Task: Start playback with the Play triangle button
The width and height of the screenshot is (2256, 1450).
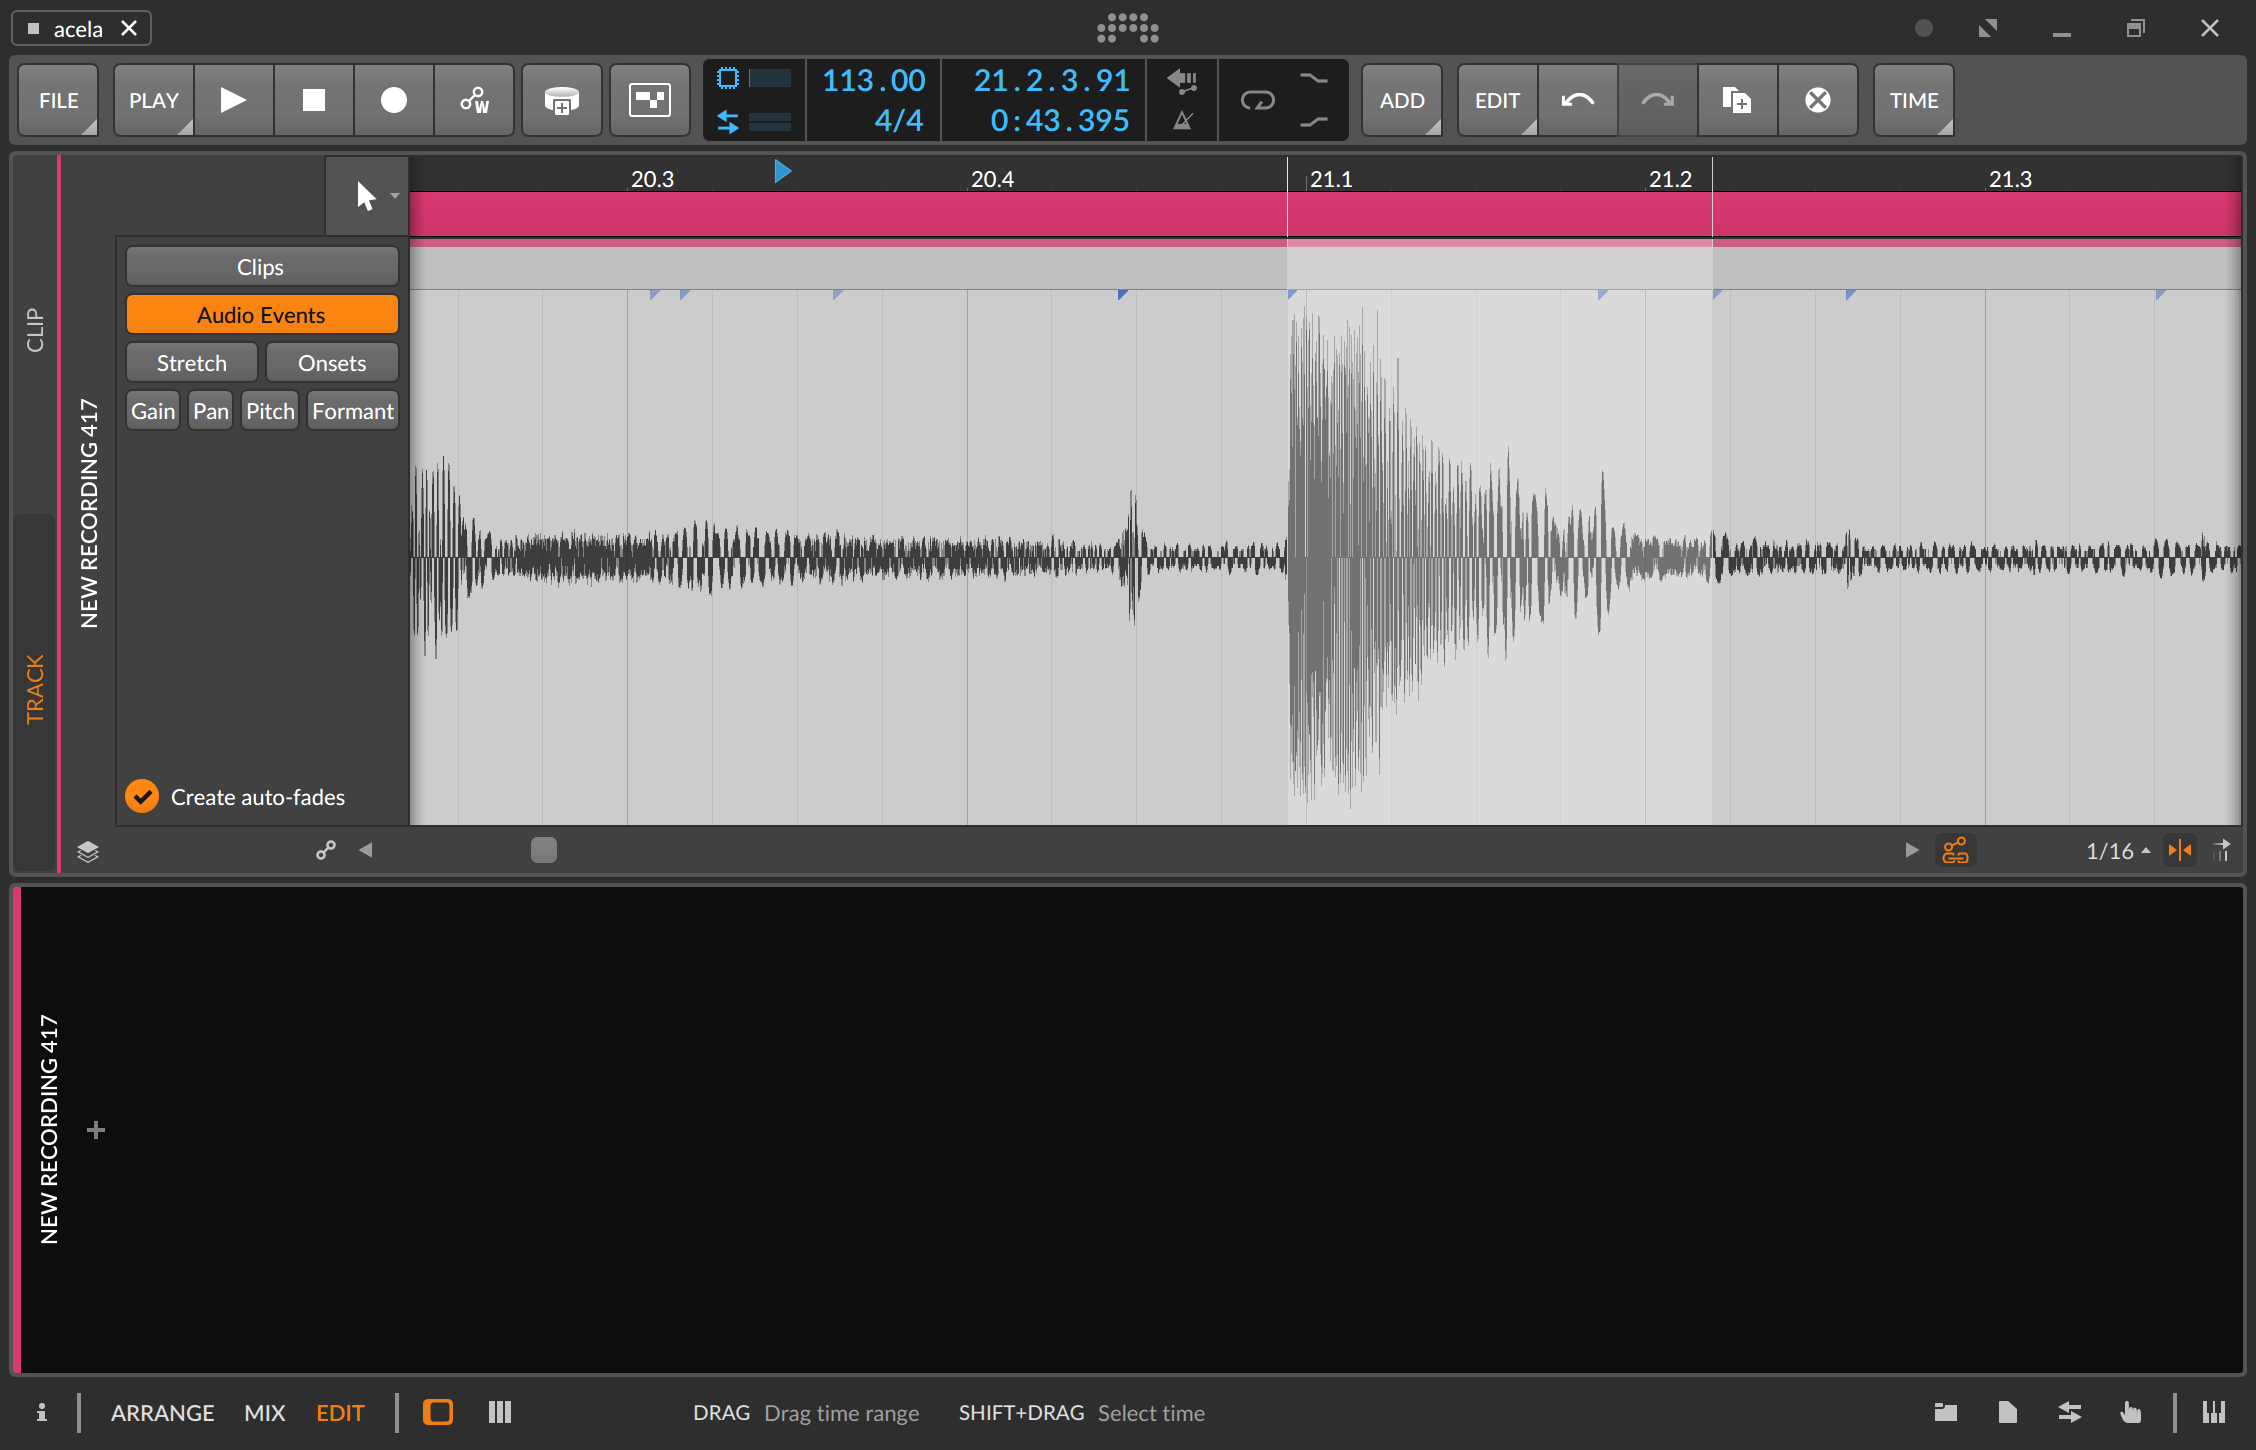Action: coord(233,100)
